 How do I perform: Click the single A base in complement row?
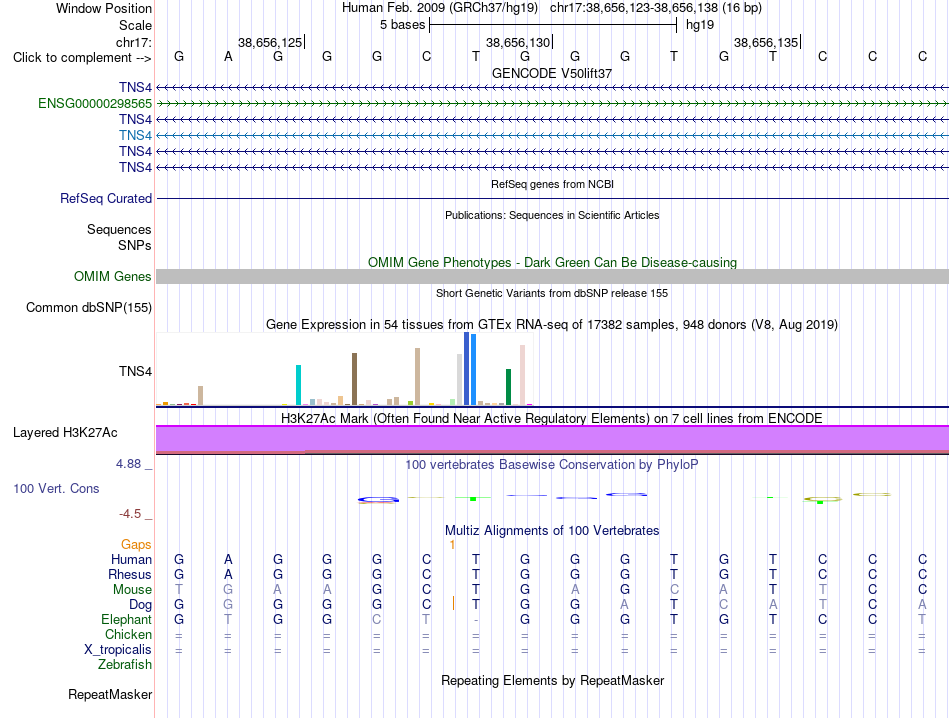click(228, 56)
